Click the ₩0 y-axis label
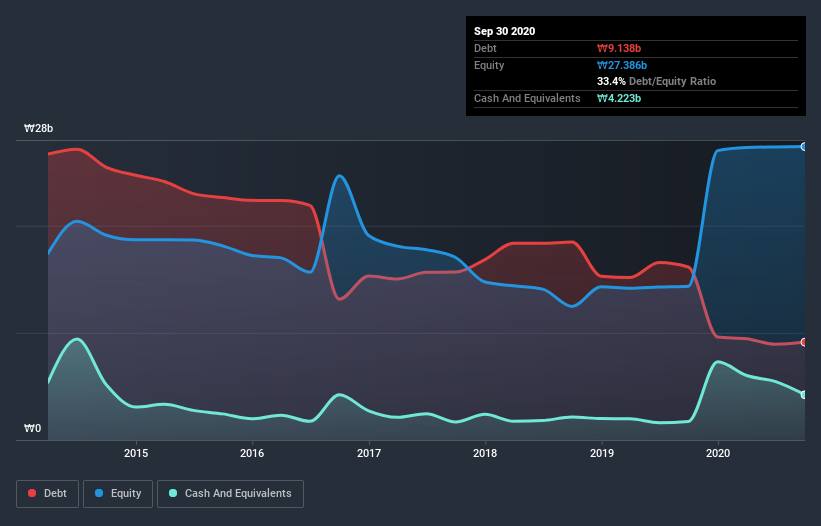Image resolution: width=821 pixels, height=526 pixels. [x=32, y=429]
